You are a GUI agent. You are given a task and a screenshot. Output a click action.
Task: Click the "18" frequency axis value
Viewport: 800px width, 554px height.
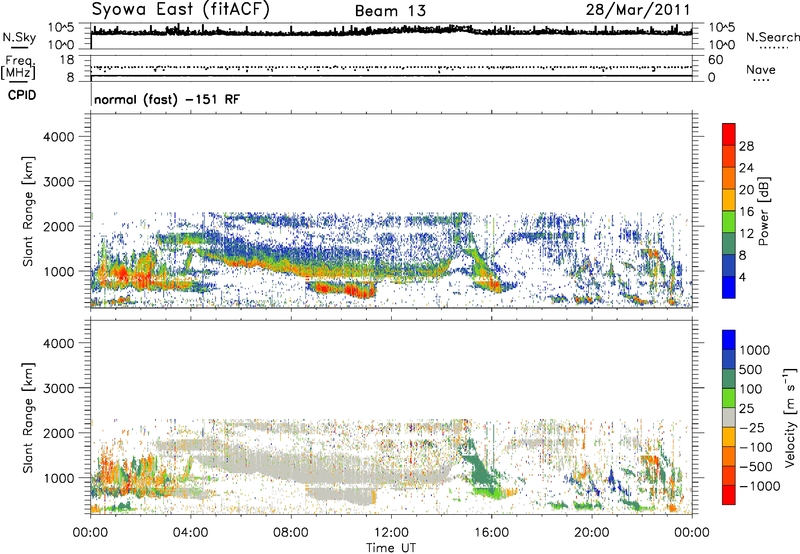click(67, 60)
